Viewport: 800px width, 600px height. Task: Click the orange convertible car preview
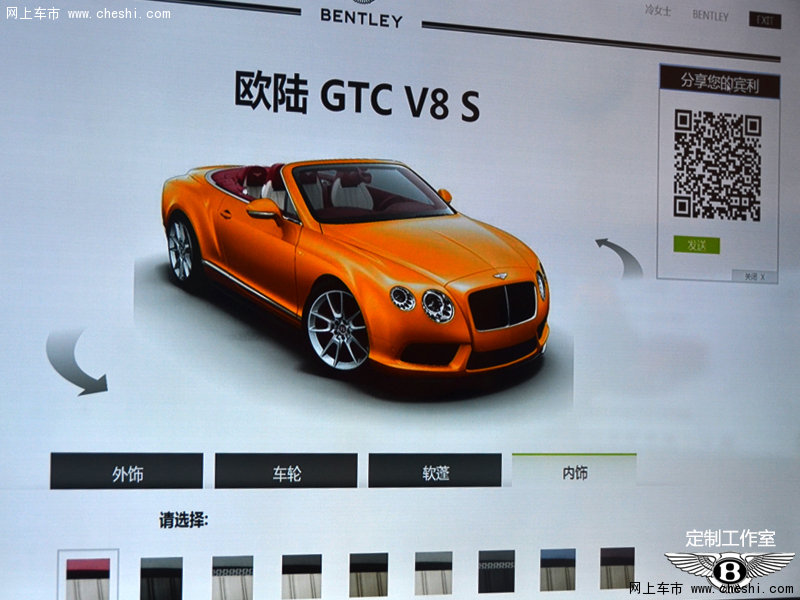[x=356, y=265]
